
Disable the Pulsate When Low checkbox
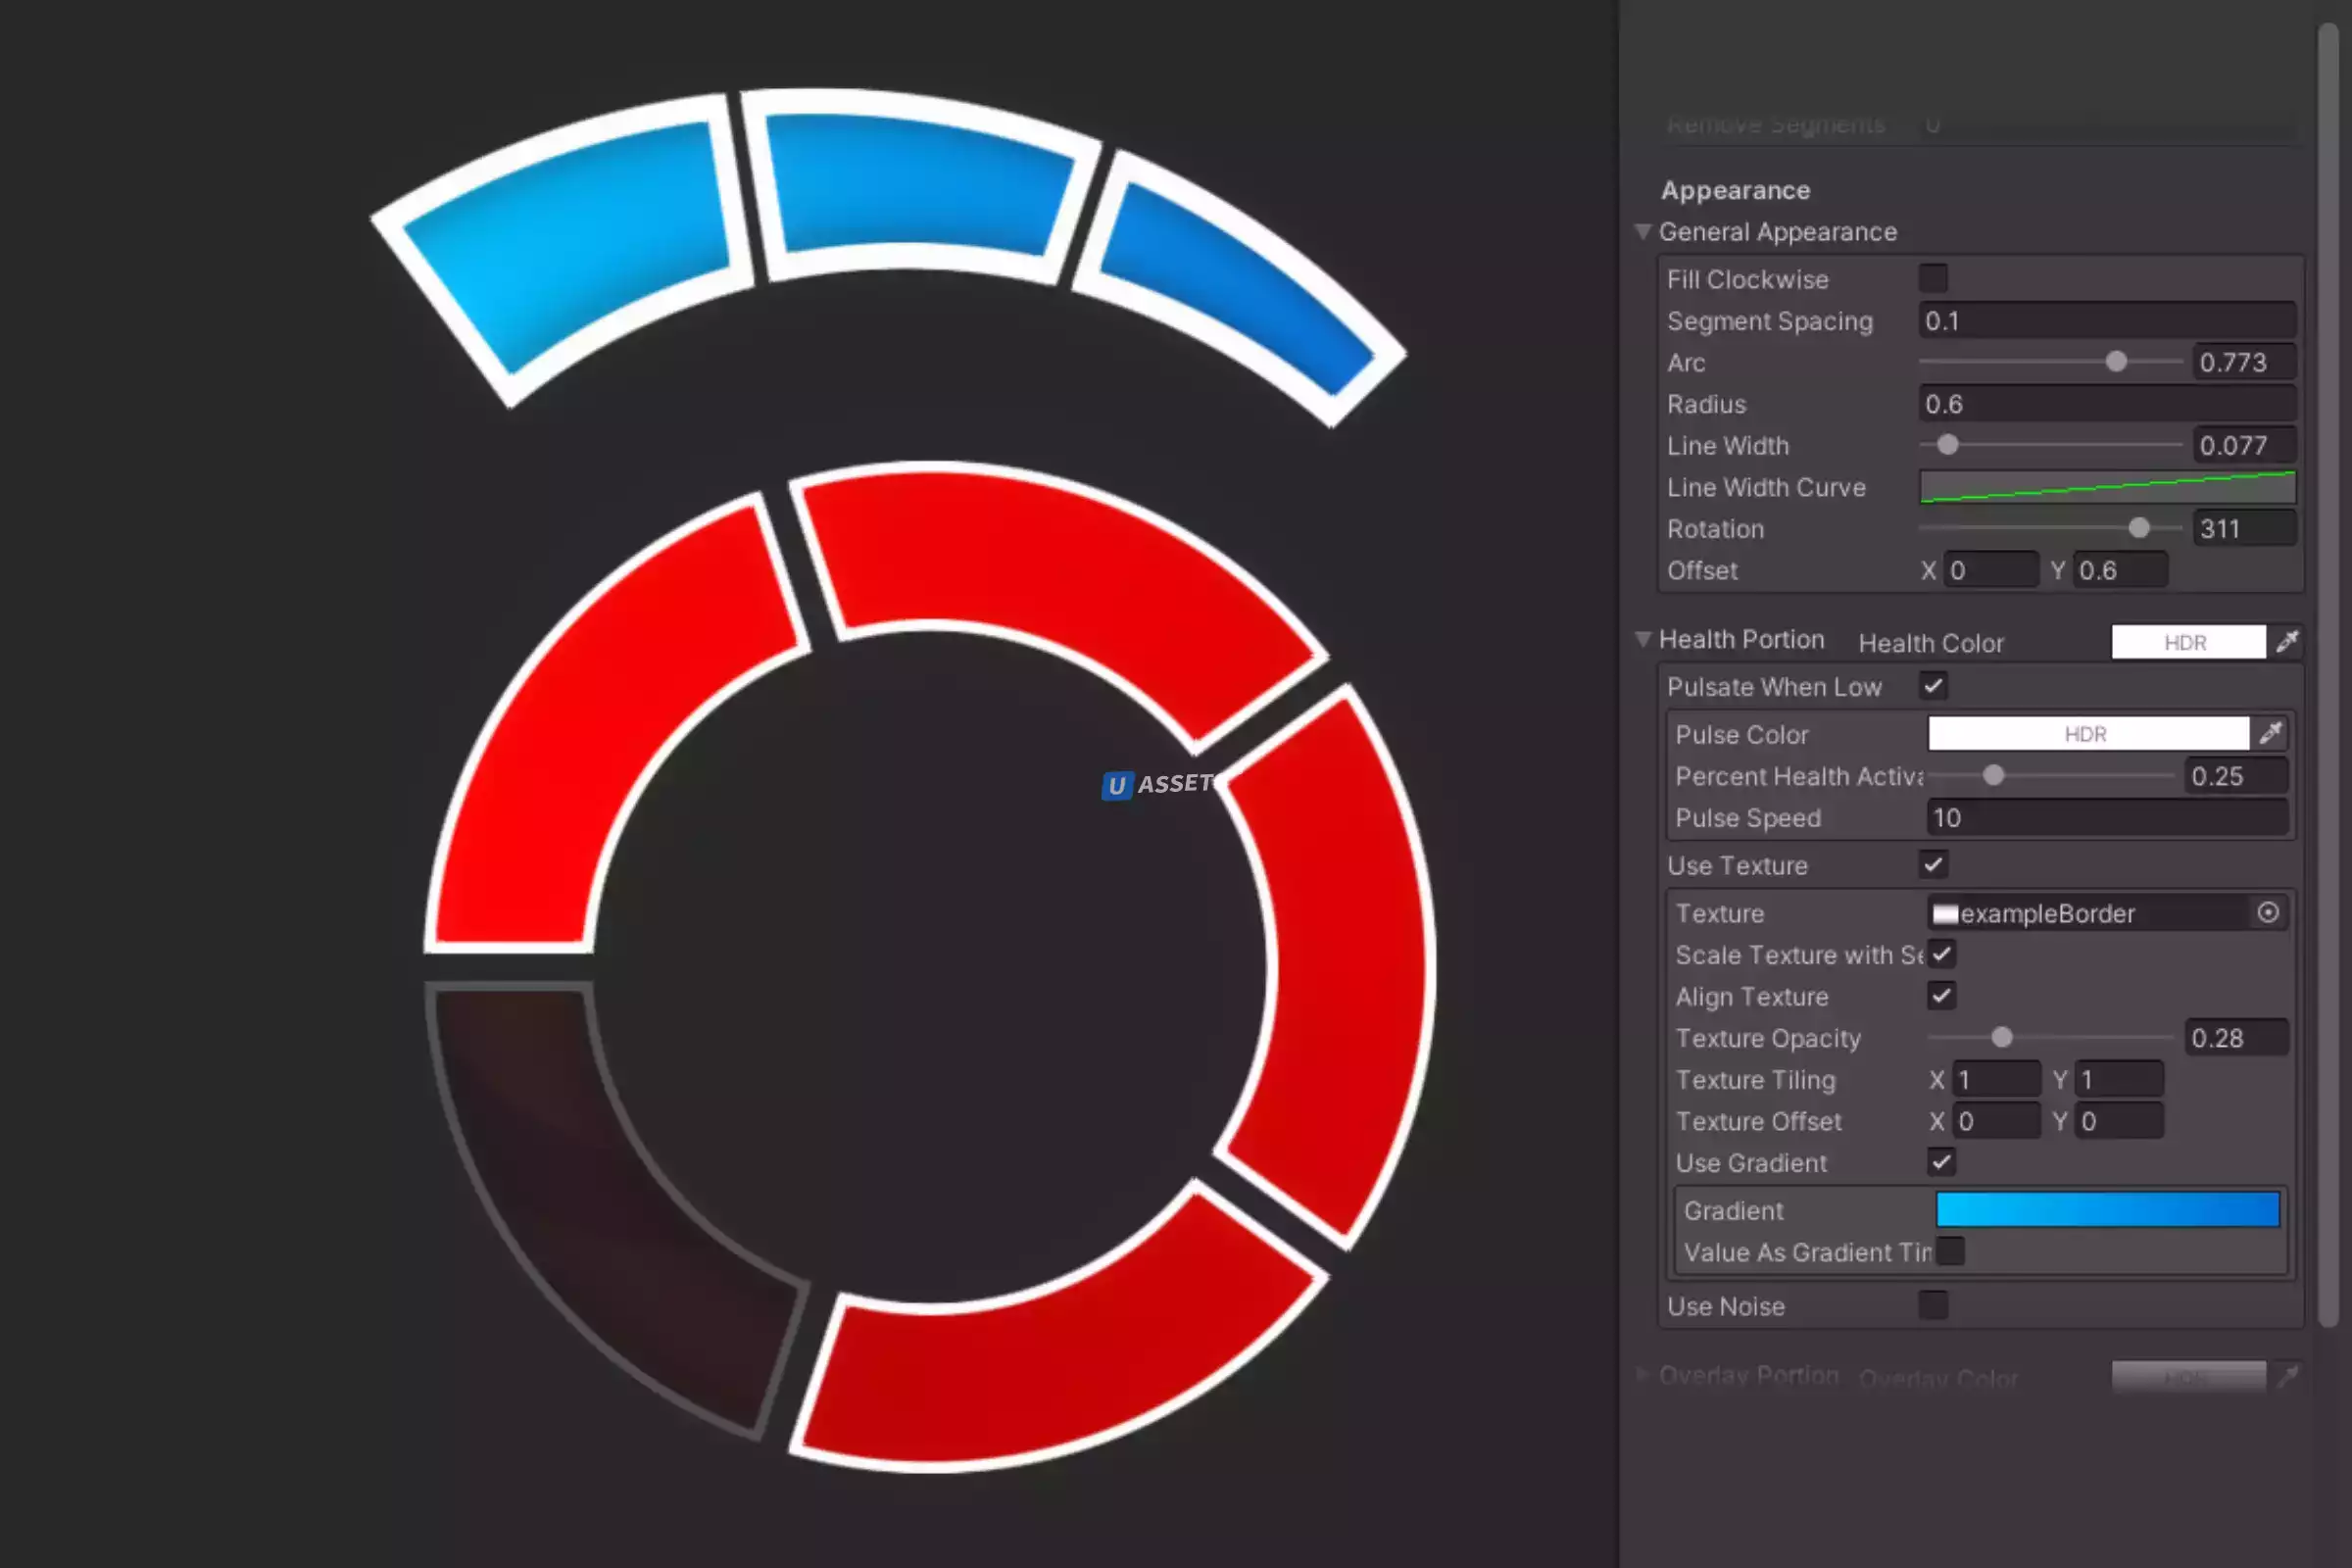tap(1933, 686)
